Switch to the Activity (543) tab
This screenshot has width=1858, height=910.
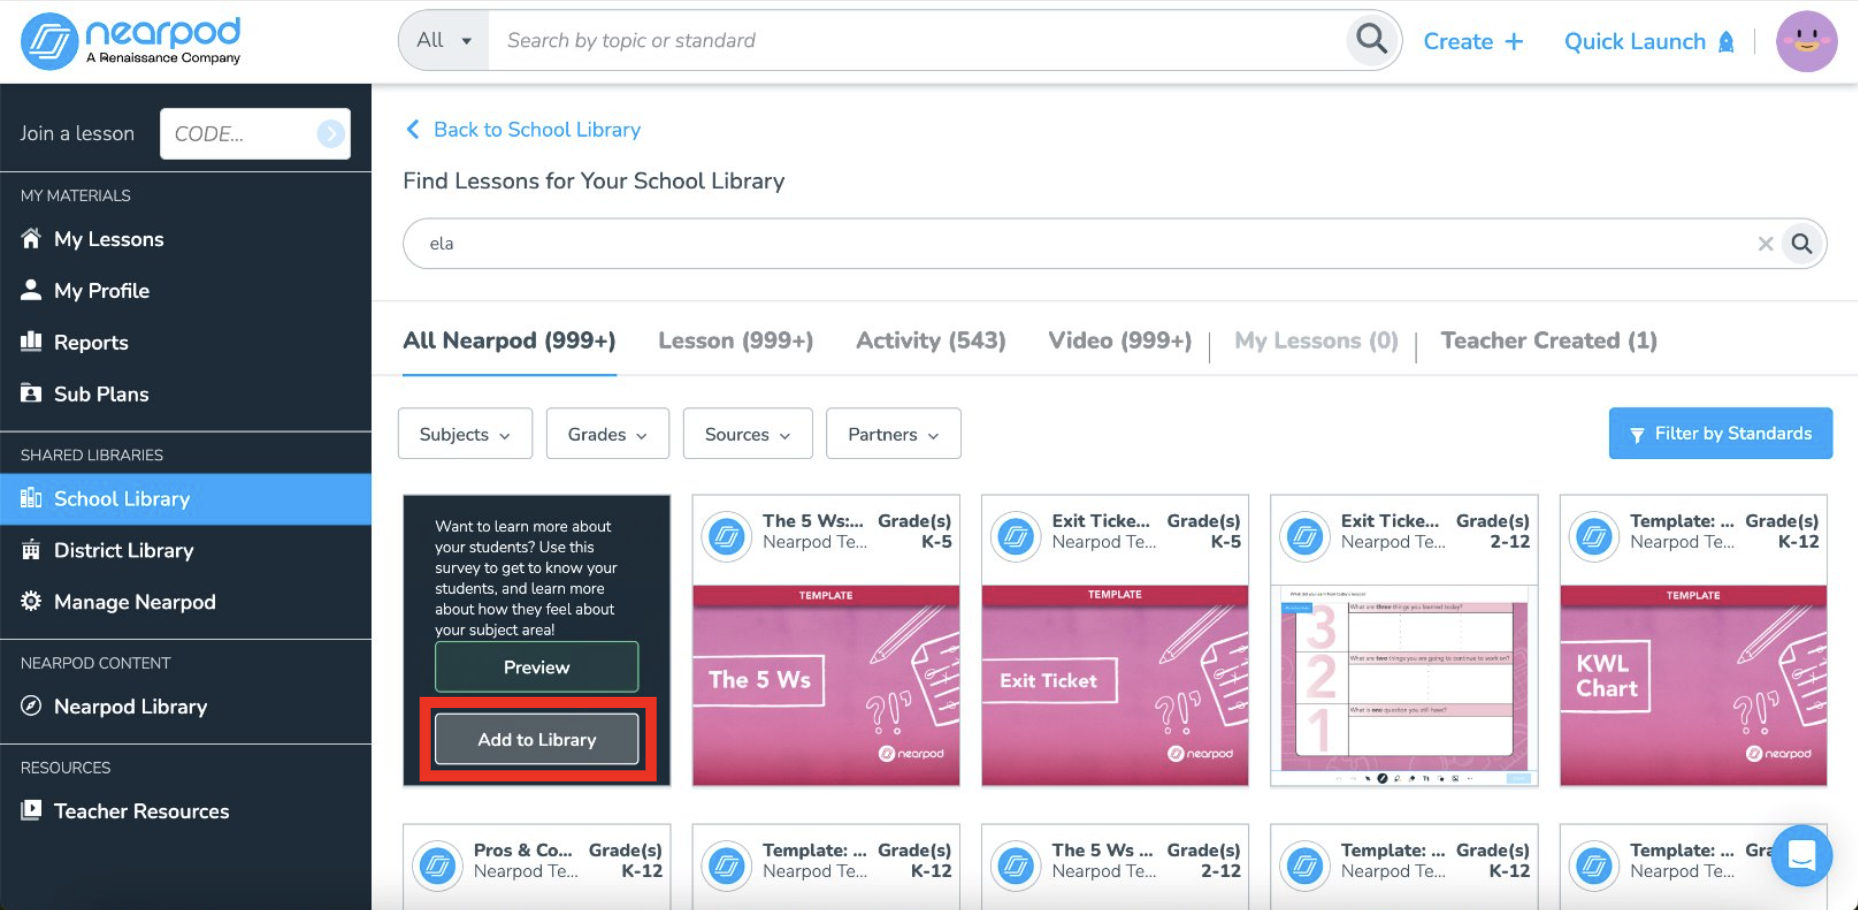(x=931, y=341)
